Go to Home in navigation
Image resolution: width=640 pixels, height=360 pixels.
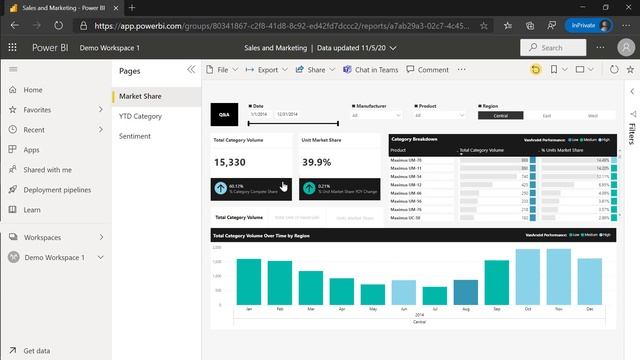pyautogui.click(x=33, y=90)
